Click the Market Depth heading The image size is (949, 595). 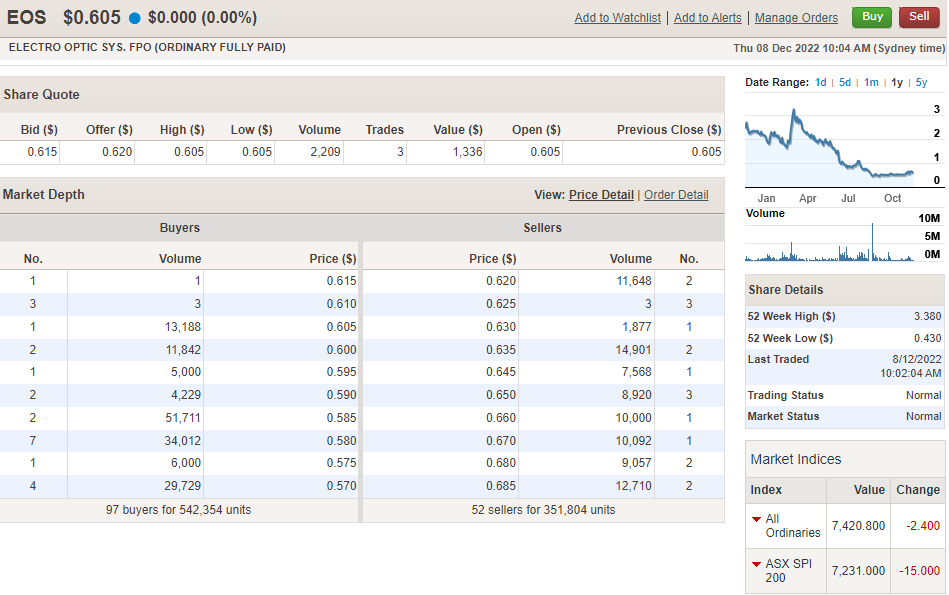pyautogui.click(x=44, y=195)
